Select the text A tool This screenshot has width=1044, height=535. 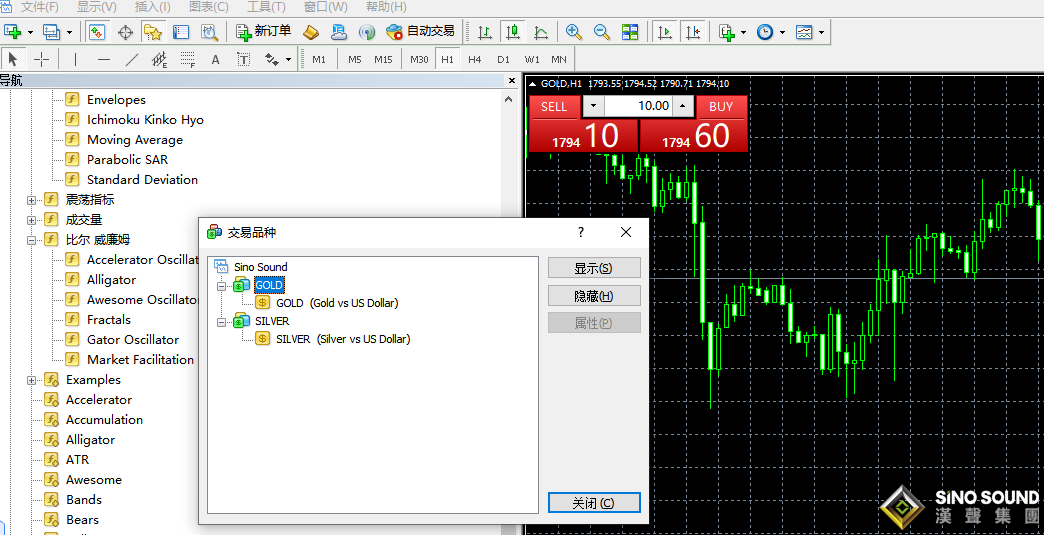coord(216,59)
